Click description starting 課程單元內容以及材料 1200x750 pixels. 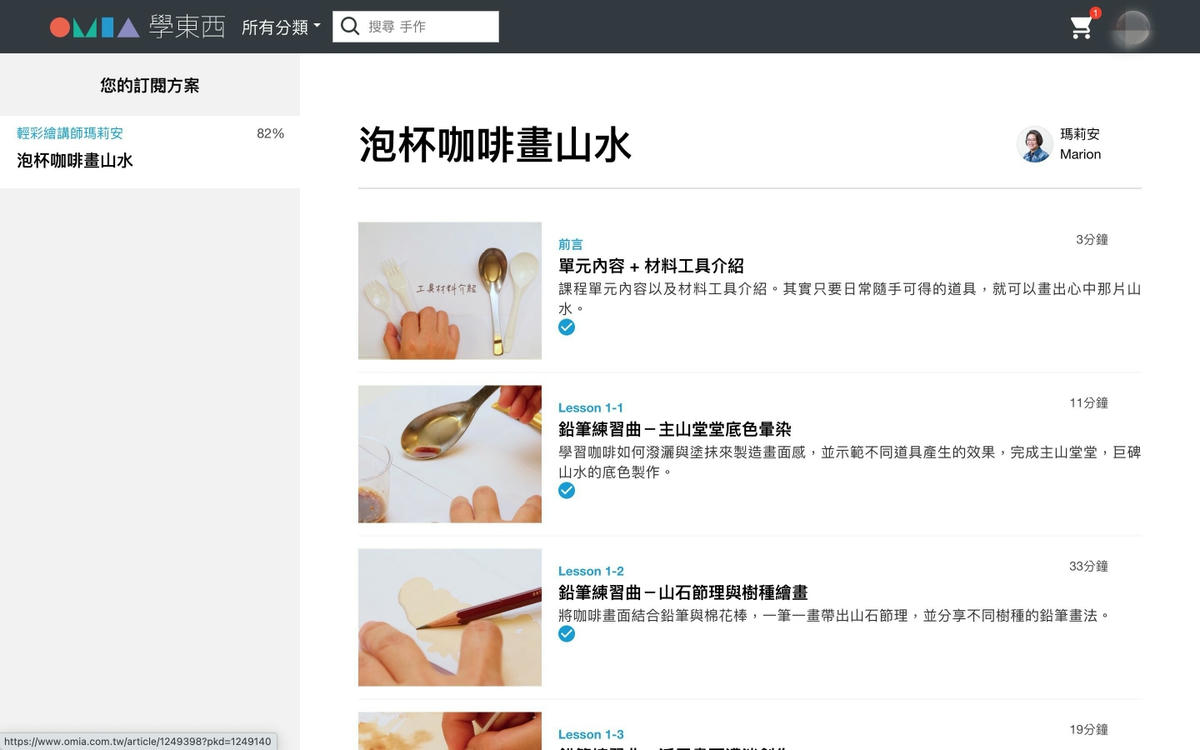(849, 299)
